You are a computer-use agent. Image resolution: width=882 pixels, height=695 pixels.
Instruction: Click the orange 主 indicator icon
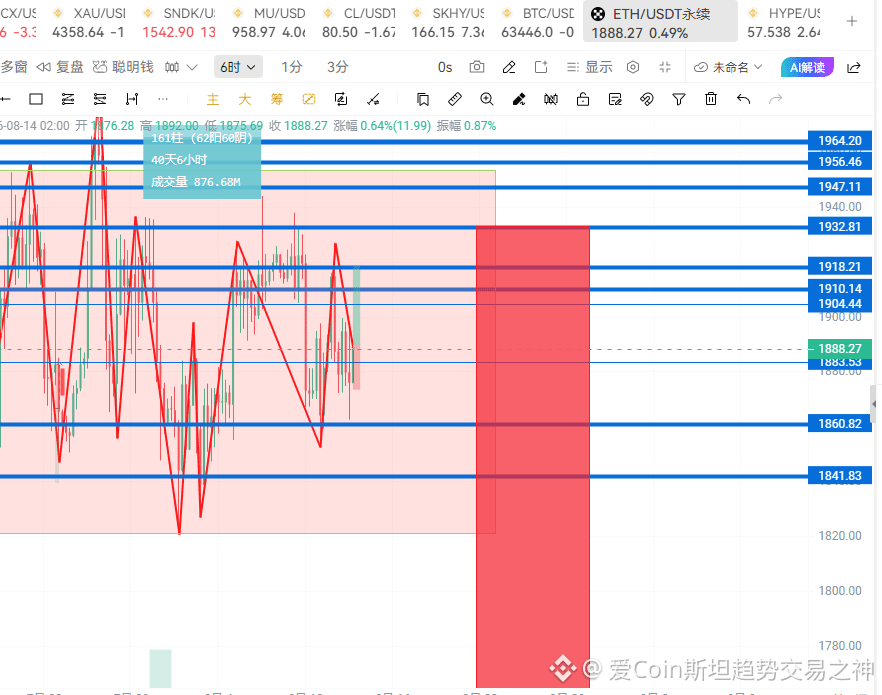point(213,100)
